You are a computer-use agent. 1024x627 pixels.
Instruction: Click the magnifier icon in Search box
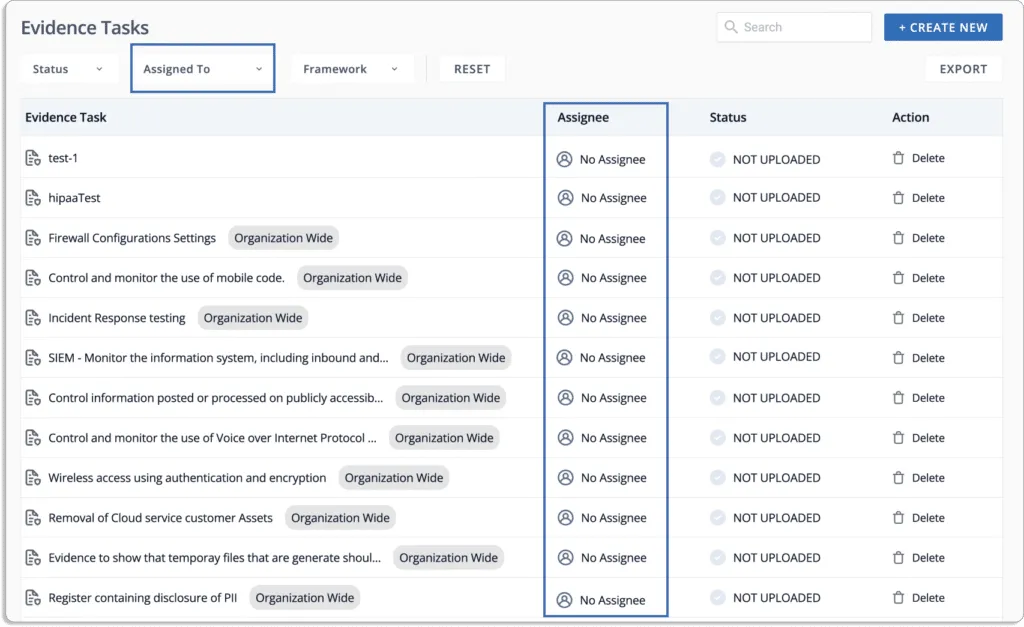[731, 27]
